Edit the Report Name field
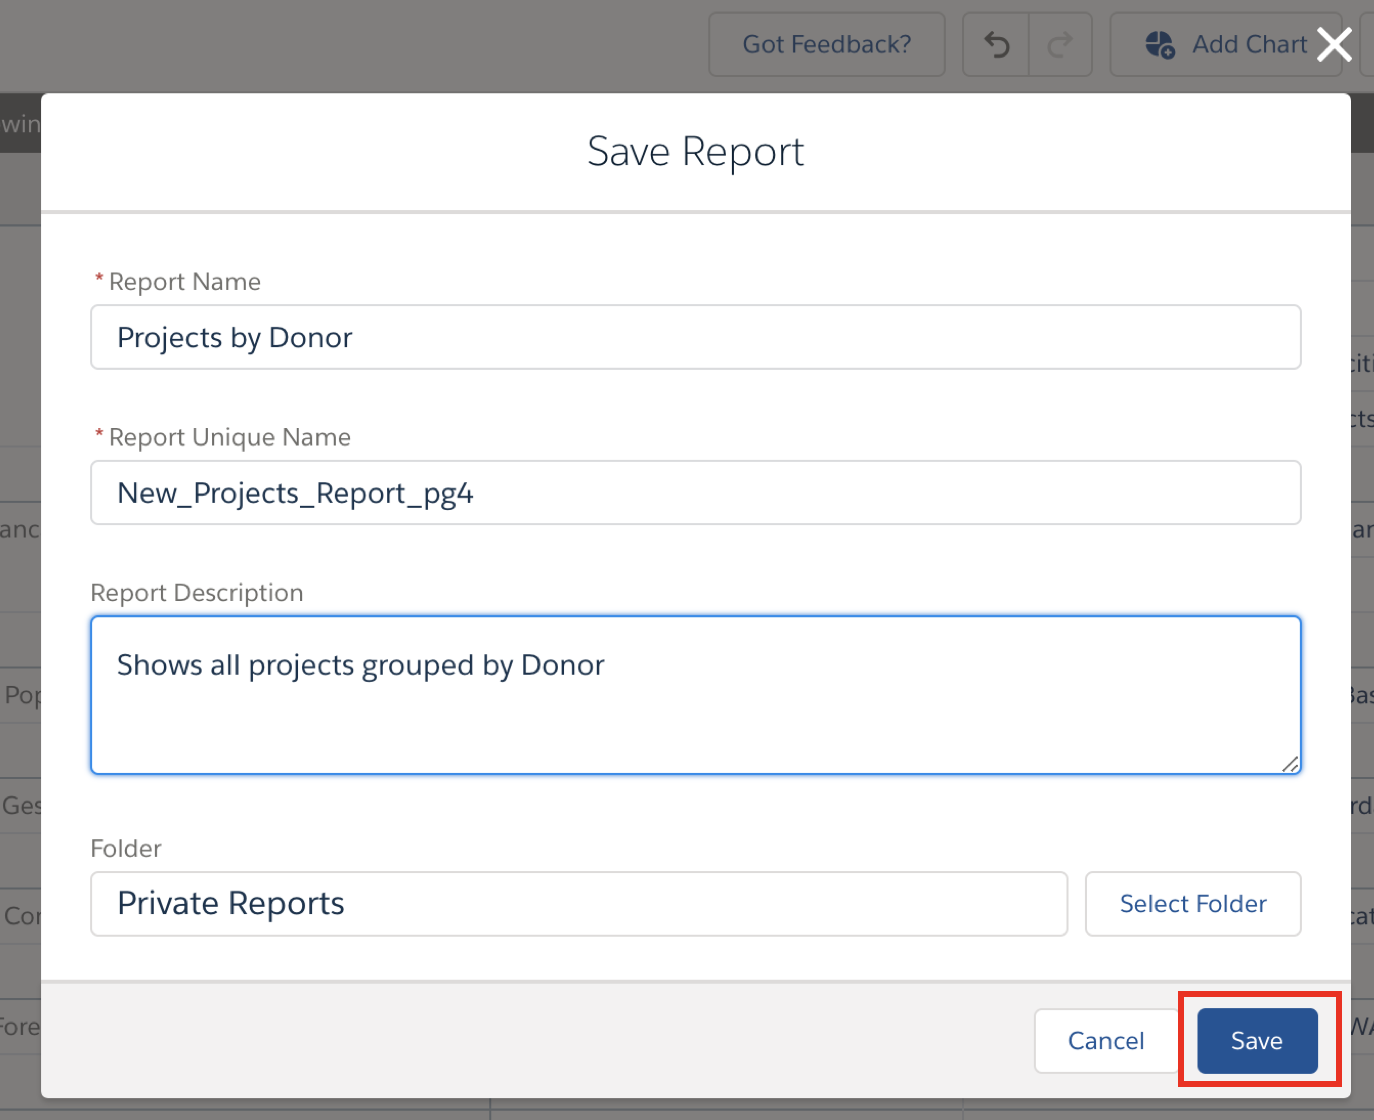Viewport: 1374px width, 1120px height. (696, 337)
